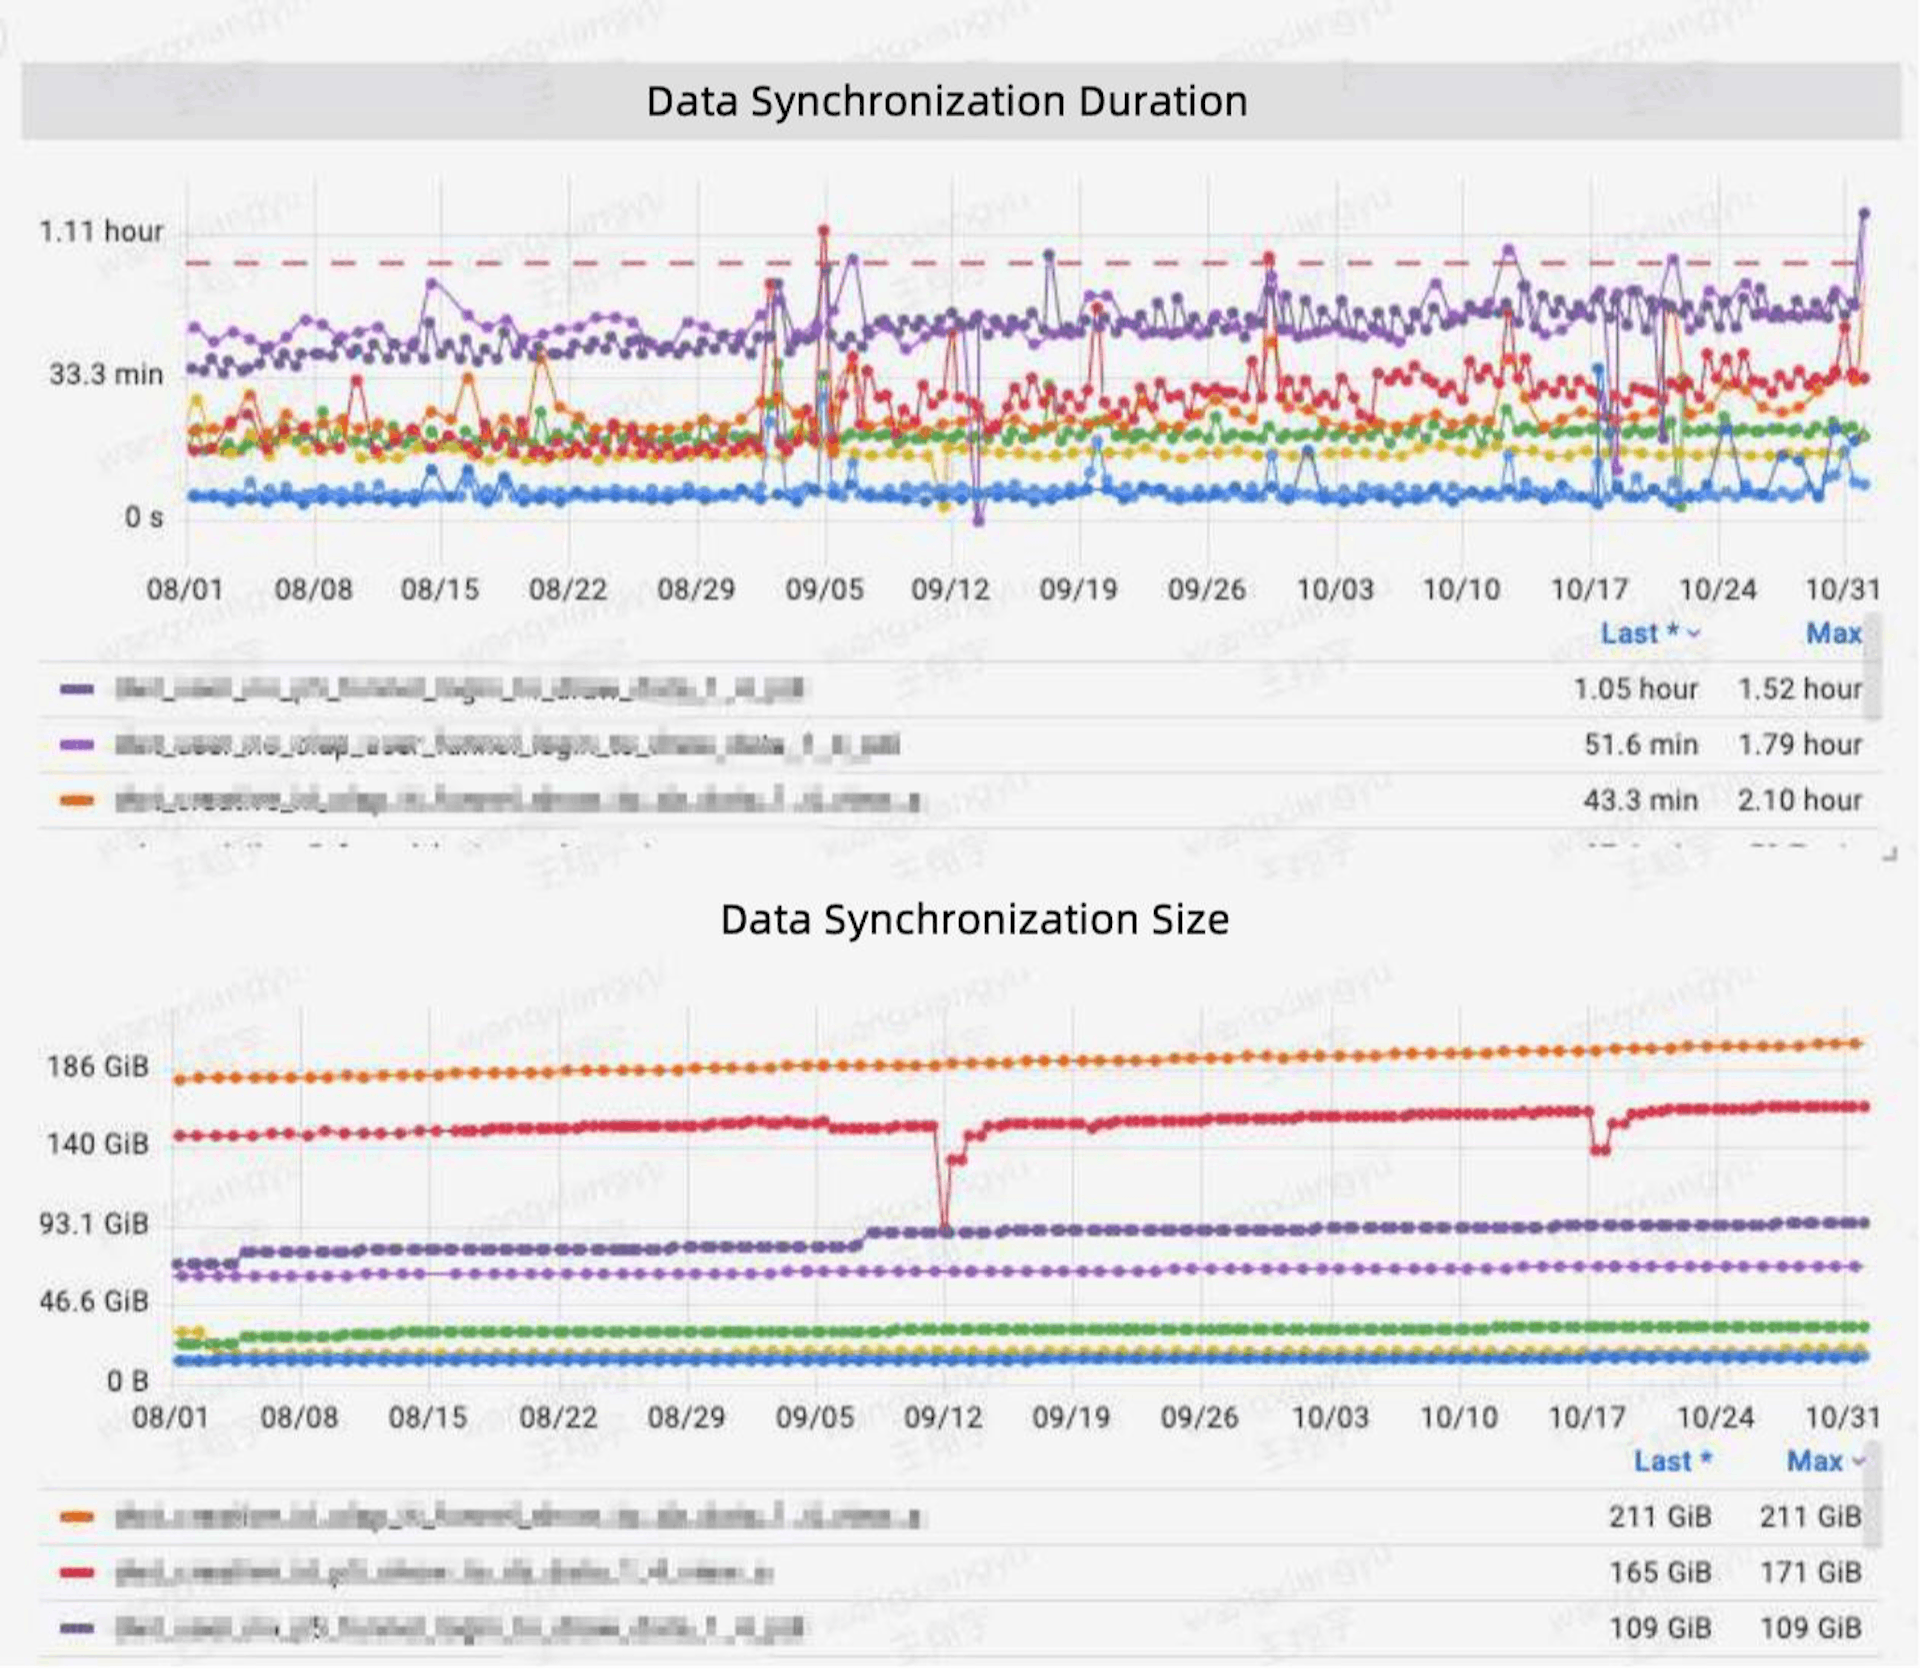Screen dimensions: 1920x1669
Task: Open the sort chevron next to Max in Size legend
Action: click(1857, 1461)
